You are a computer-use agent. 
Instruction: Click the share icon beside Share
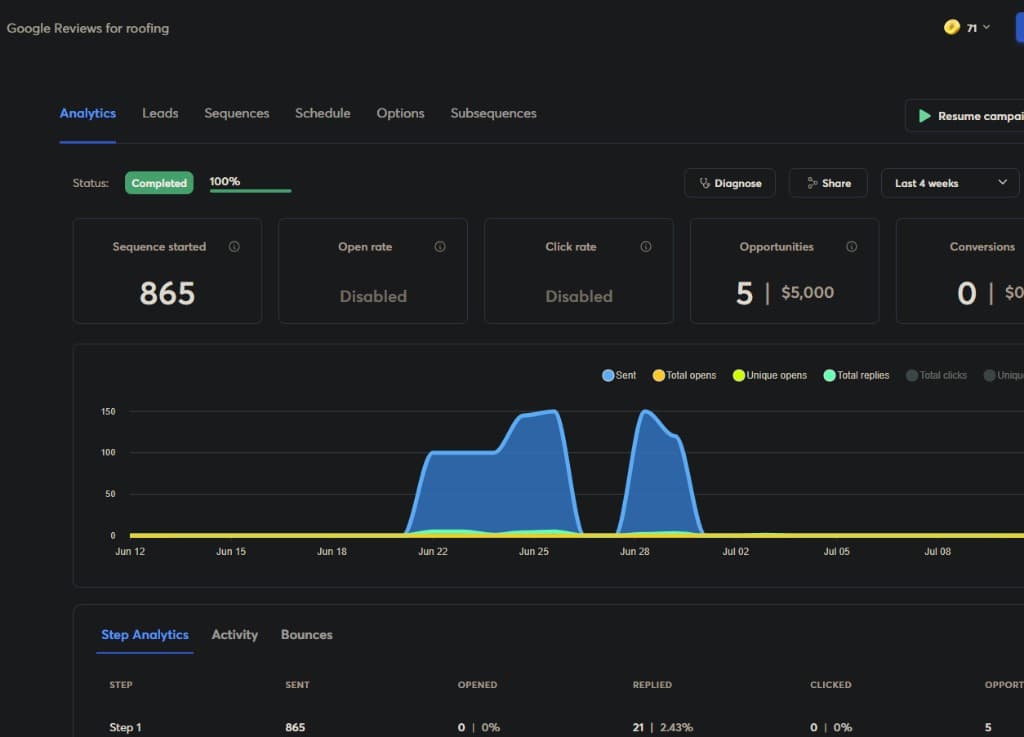click(812, 183)
